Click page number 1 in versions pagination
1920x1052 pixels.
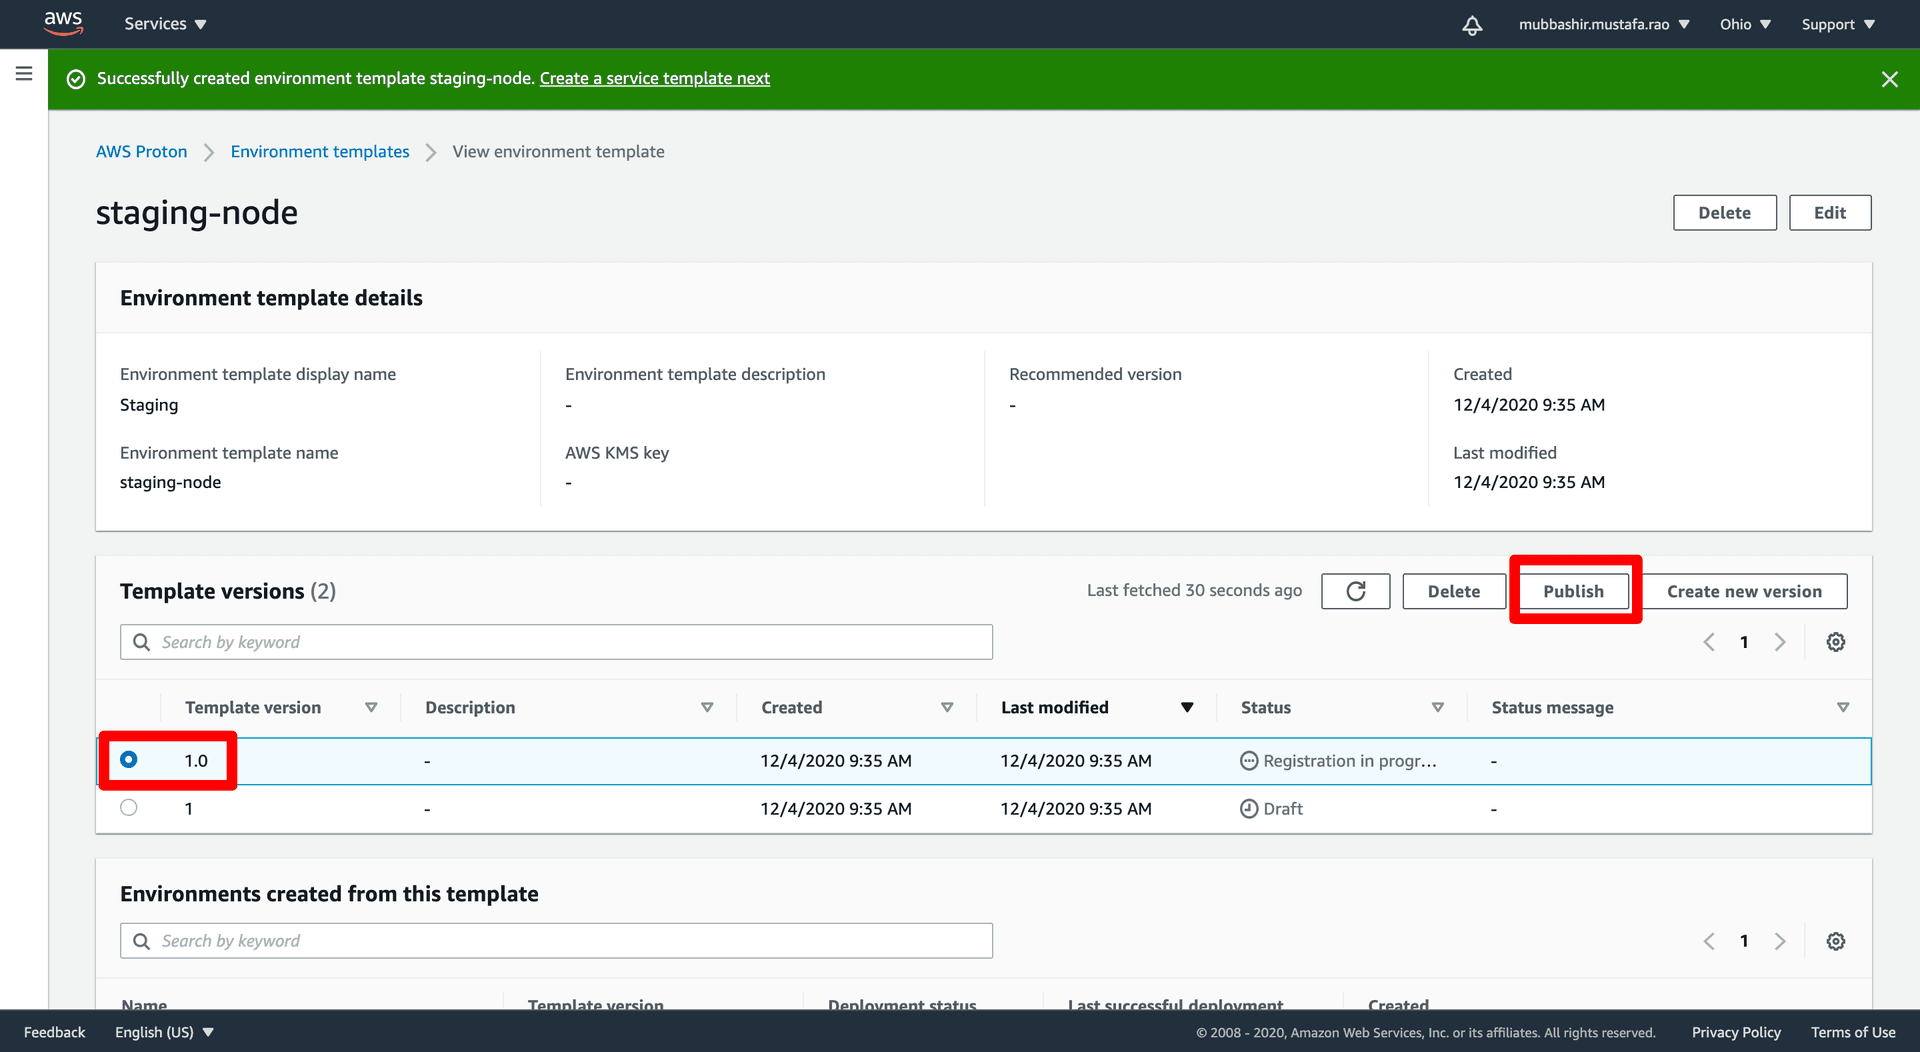[1744, 643]
